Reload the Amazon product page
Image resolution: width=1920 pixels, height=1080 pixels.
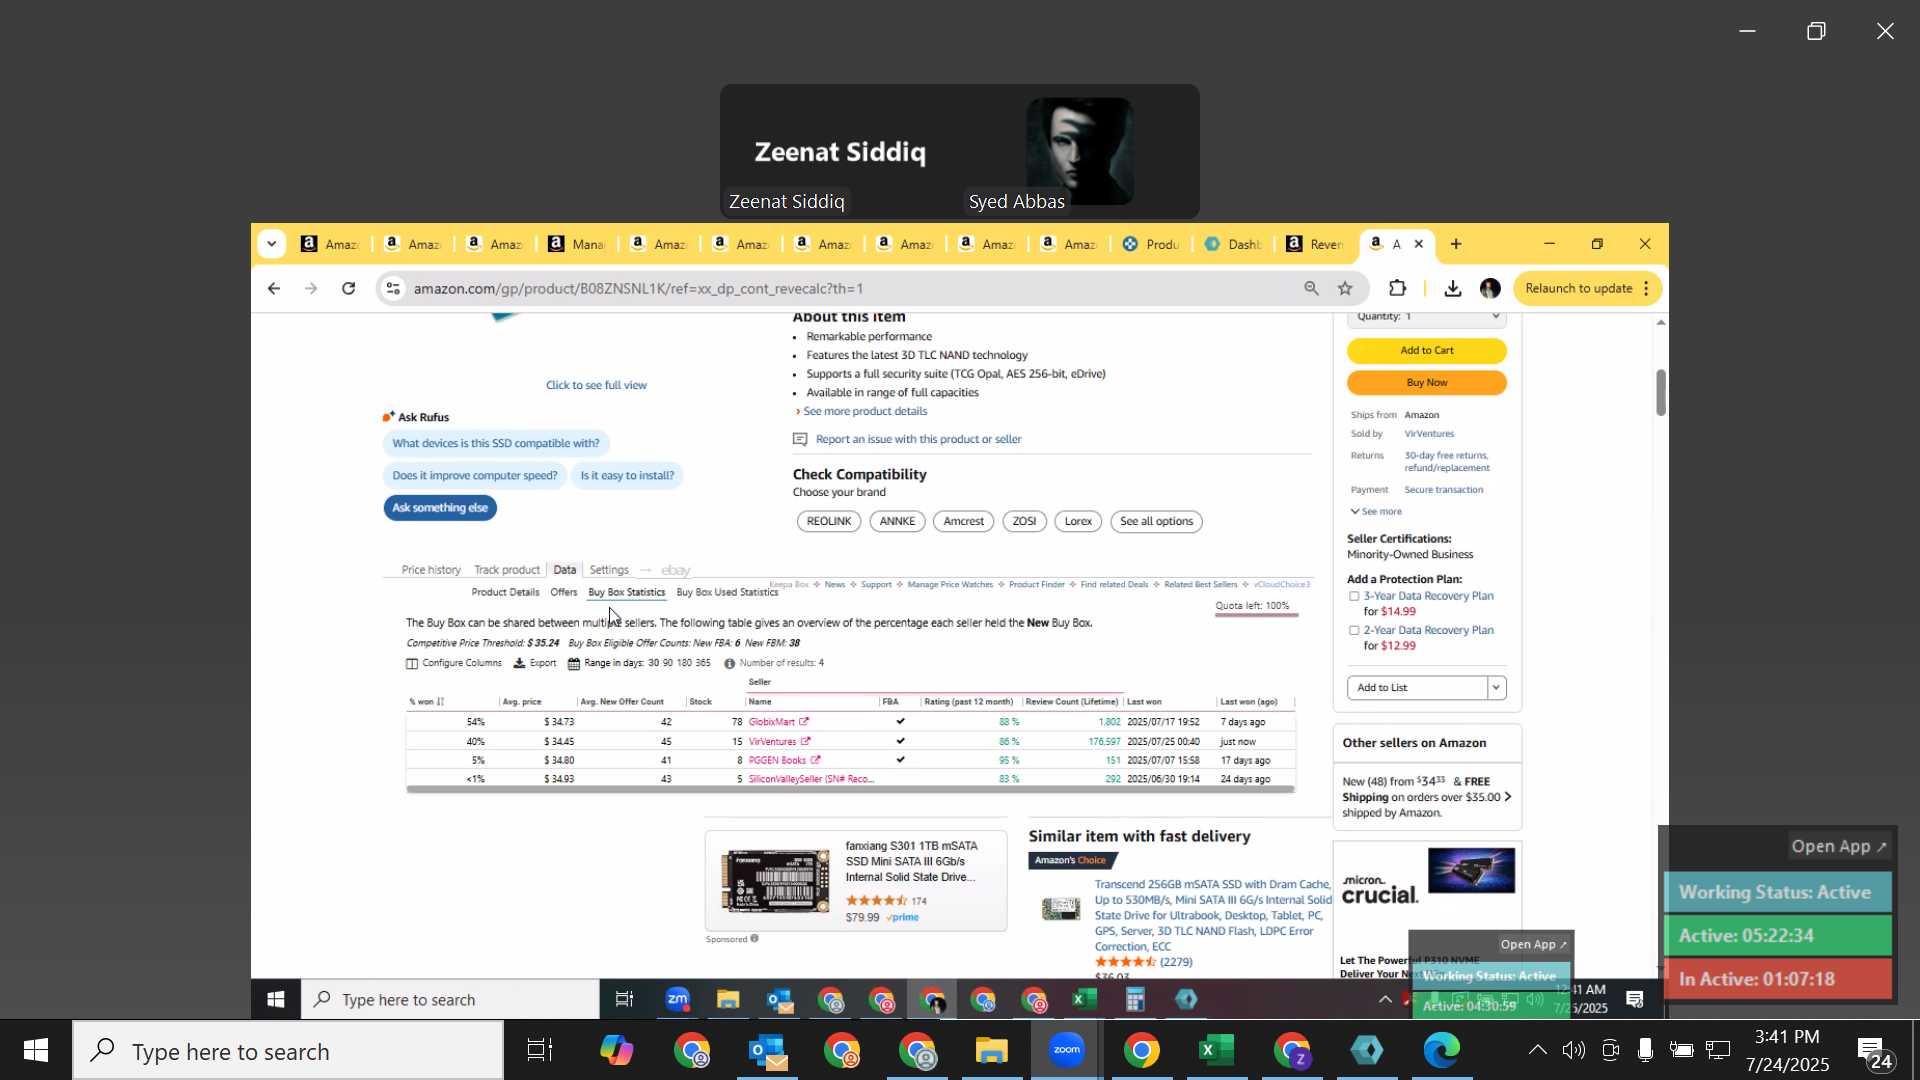click(x=348, y=289)
